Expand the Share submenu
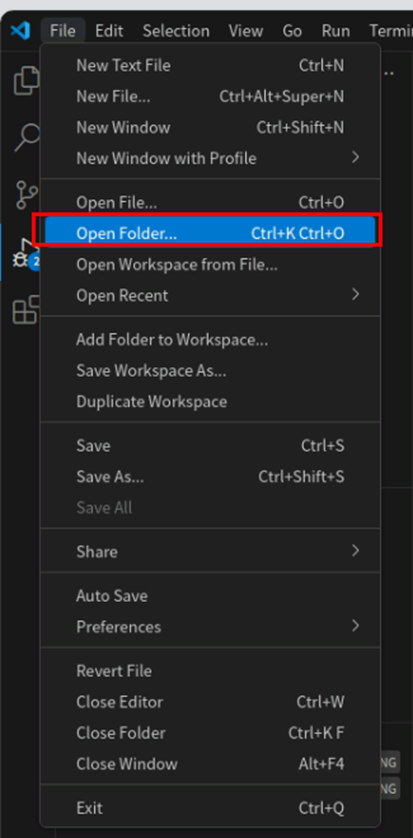The height and width of the screenshot is (838, 413). click(x=210, y=551)
